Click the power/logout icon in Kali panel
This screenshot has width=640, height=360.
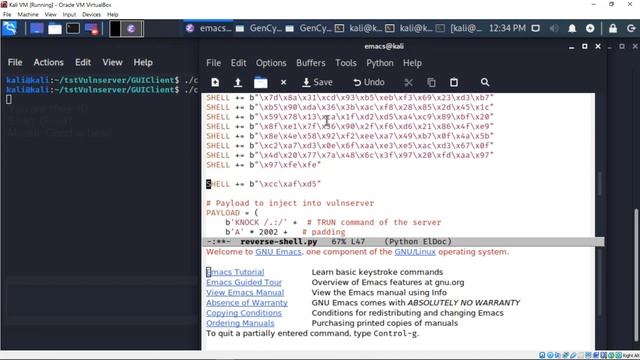click(x=631, y=28)
